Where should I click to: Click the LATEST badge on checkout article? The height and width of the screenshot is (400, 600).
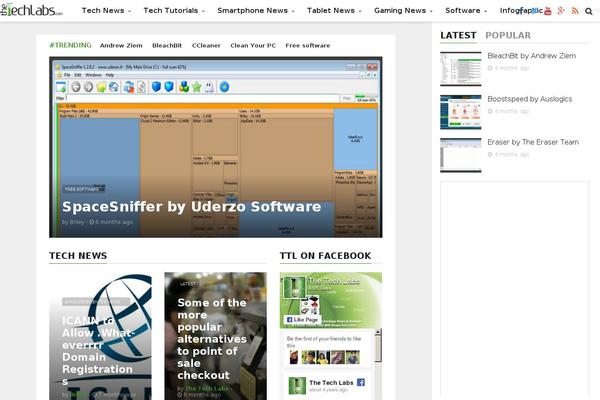pos(188,284)
